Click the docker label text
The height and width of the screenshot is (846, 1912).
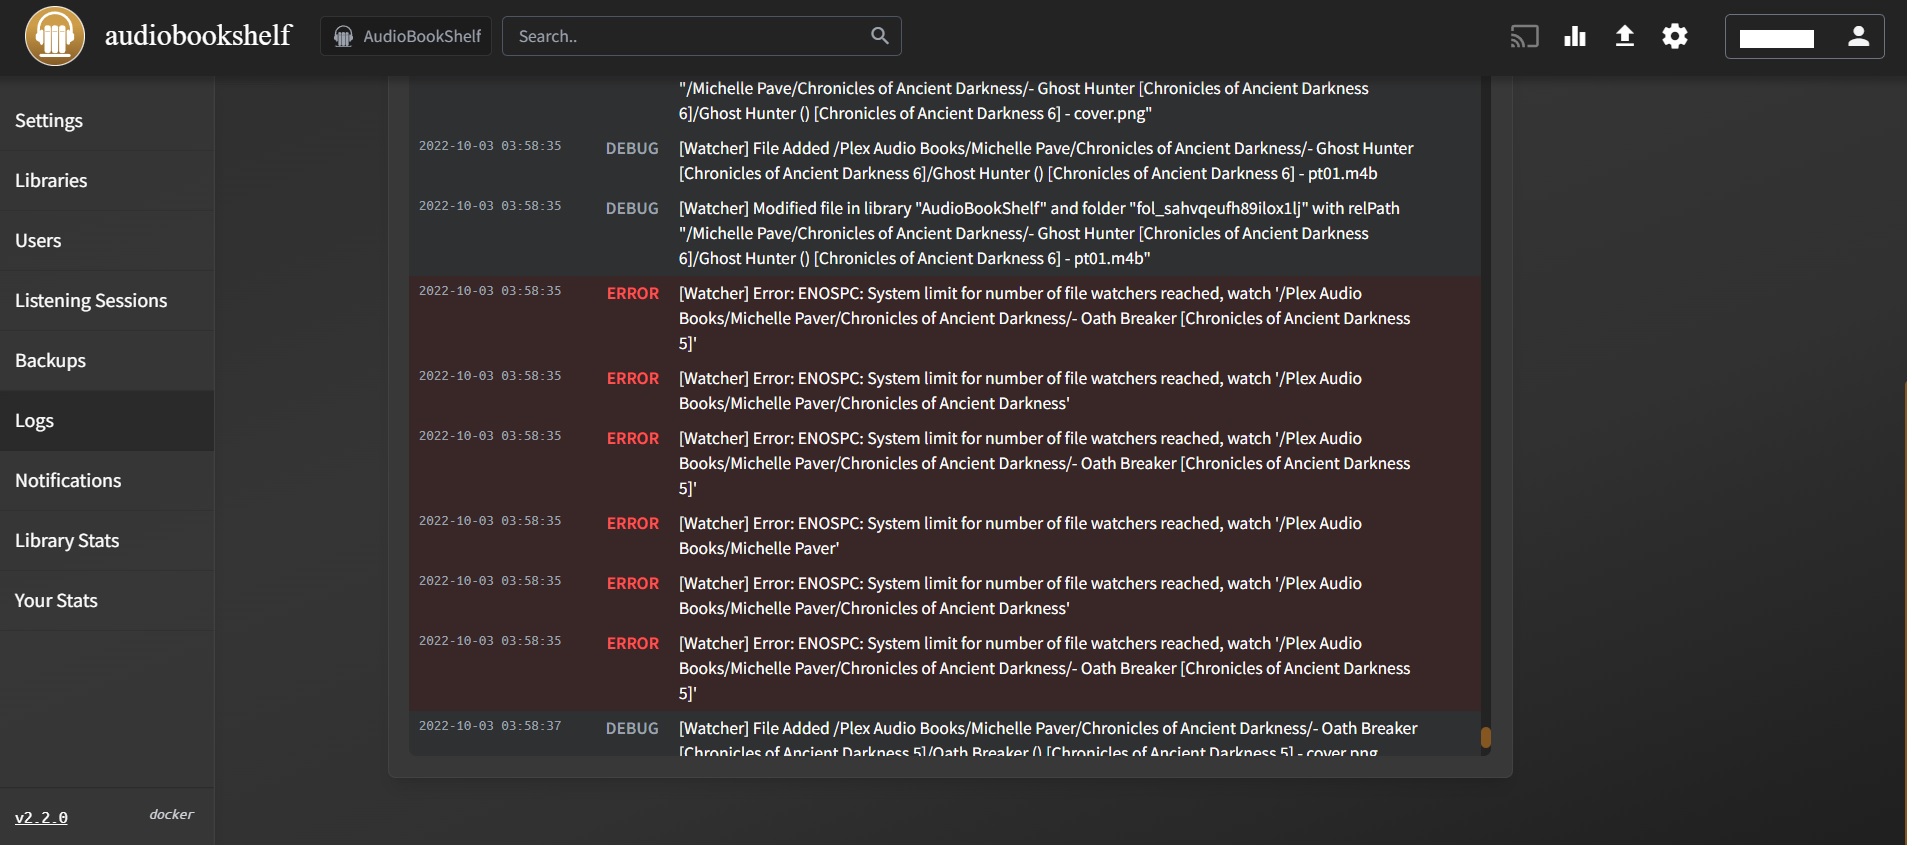[171, 814]
